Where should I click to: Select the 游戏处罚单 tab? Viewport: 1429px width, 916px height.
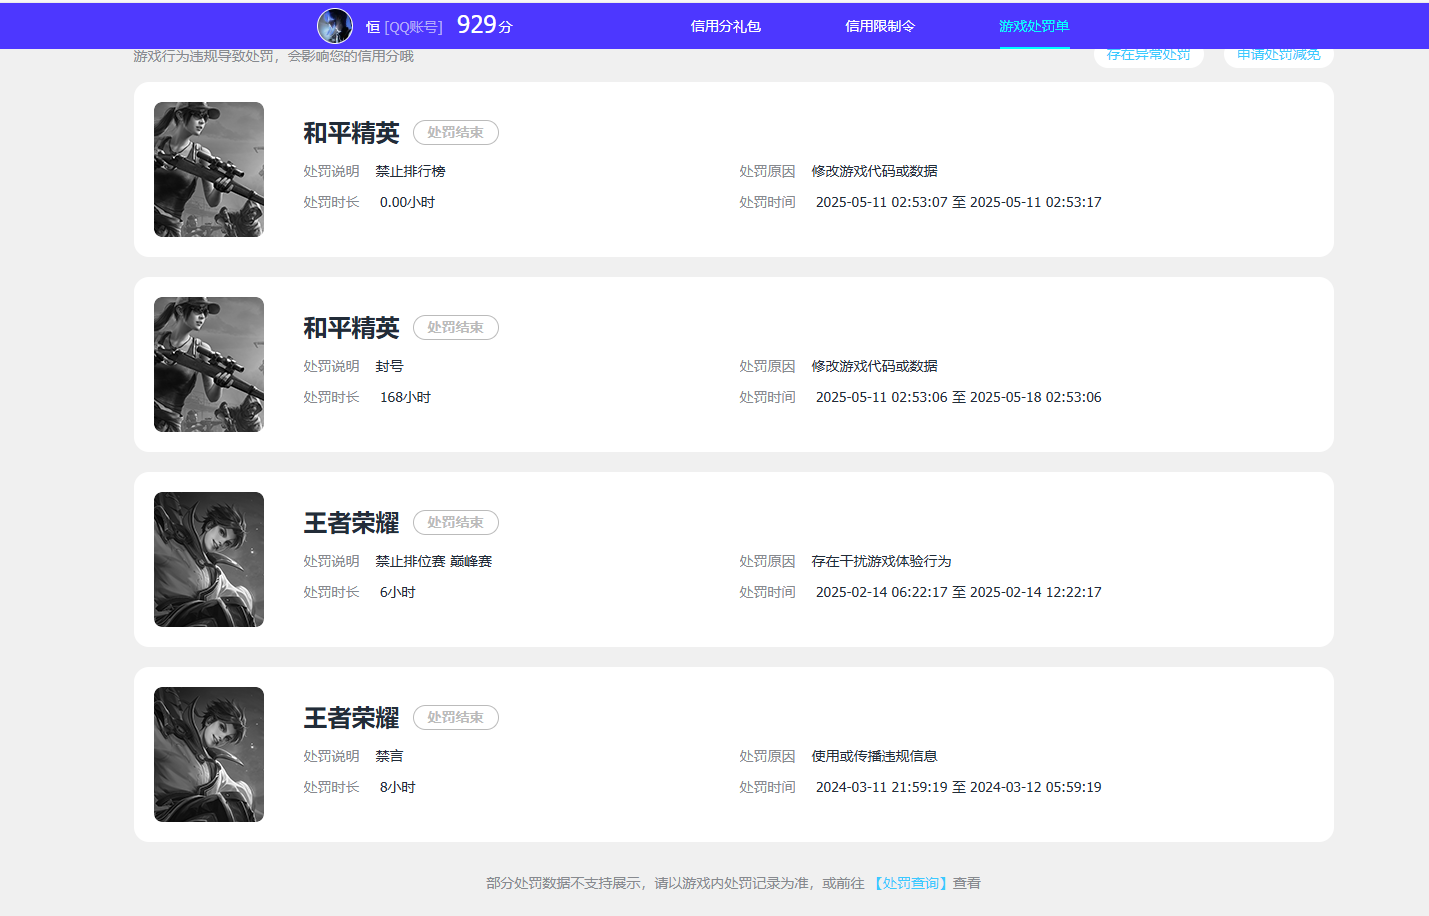(1034, 26)
